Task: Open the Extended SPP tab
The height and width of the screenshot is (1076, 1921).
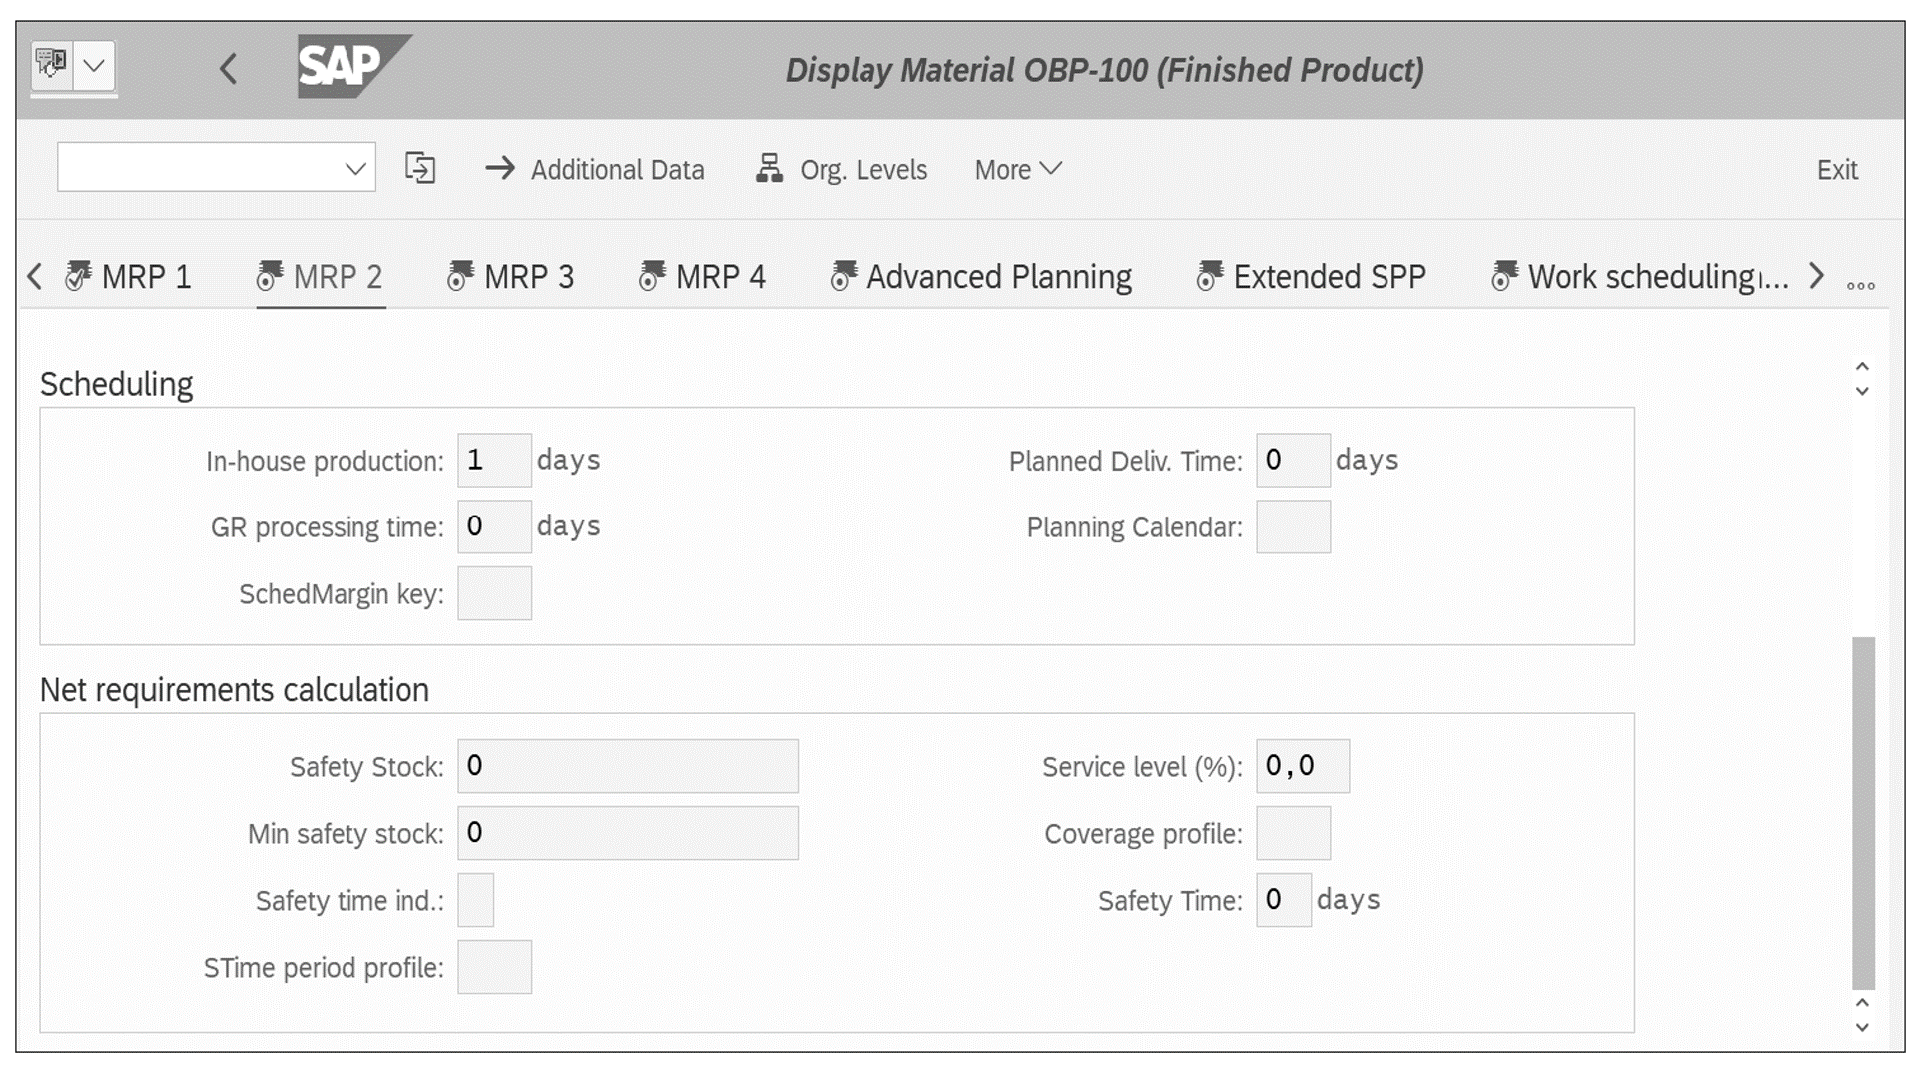Action: pyautogui.click(x=1330, y=276)
